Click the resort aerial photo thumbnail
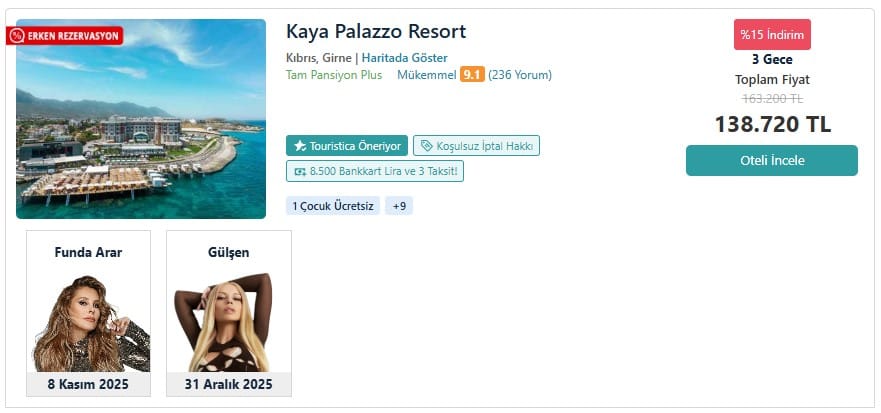Viewport: 881px width, 413px height. [141, 119]
